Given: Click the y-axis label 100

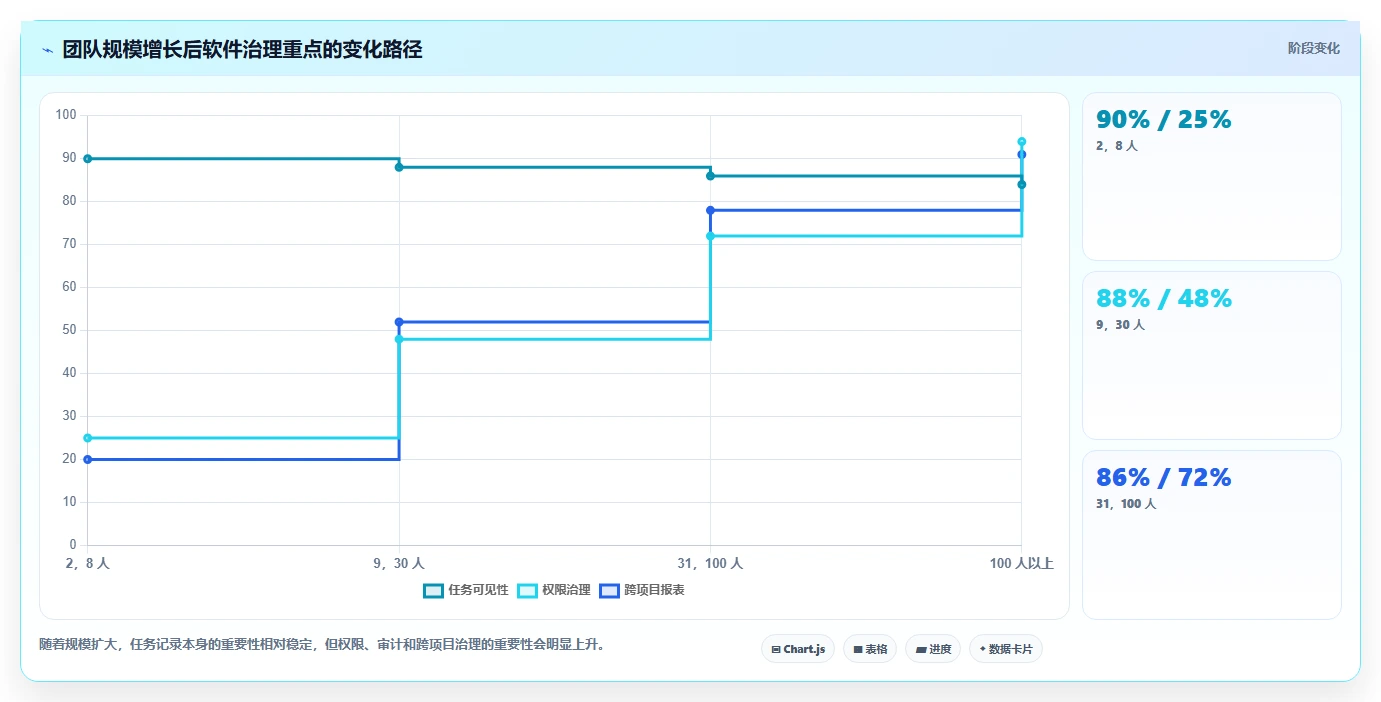Looking at the screenshot, I should (x=66, y=115).
